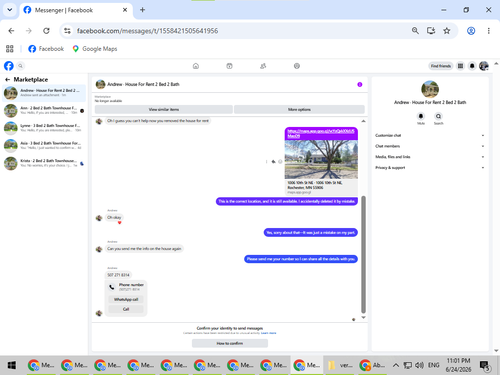
Task: Open the Andrew - House For Rent conversation
Action: coord(44,93)
